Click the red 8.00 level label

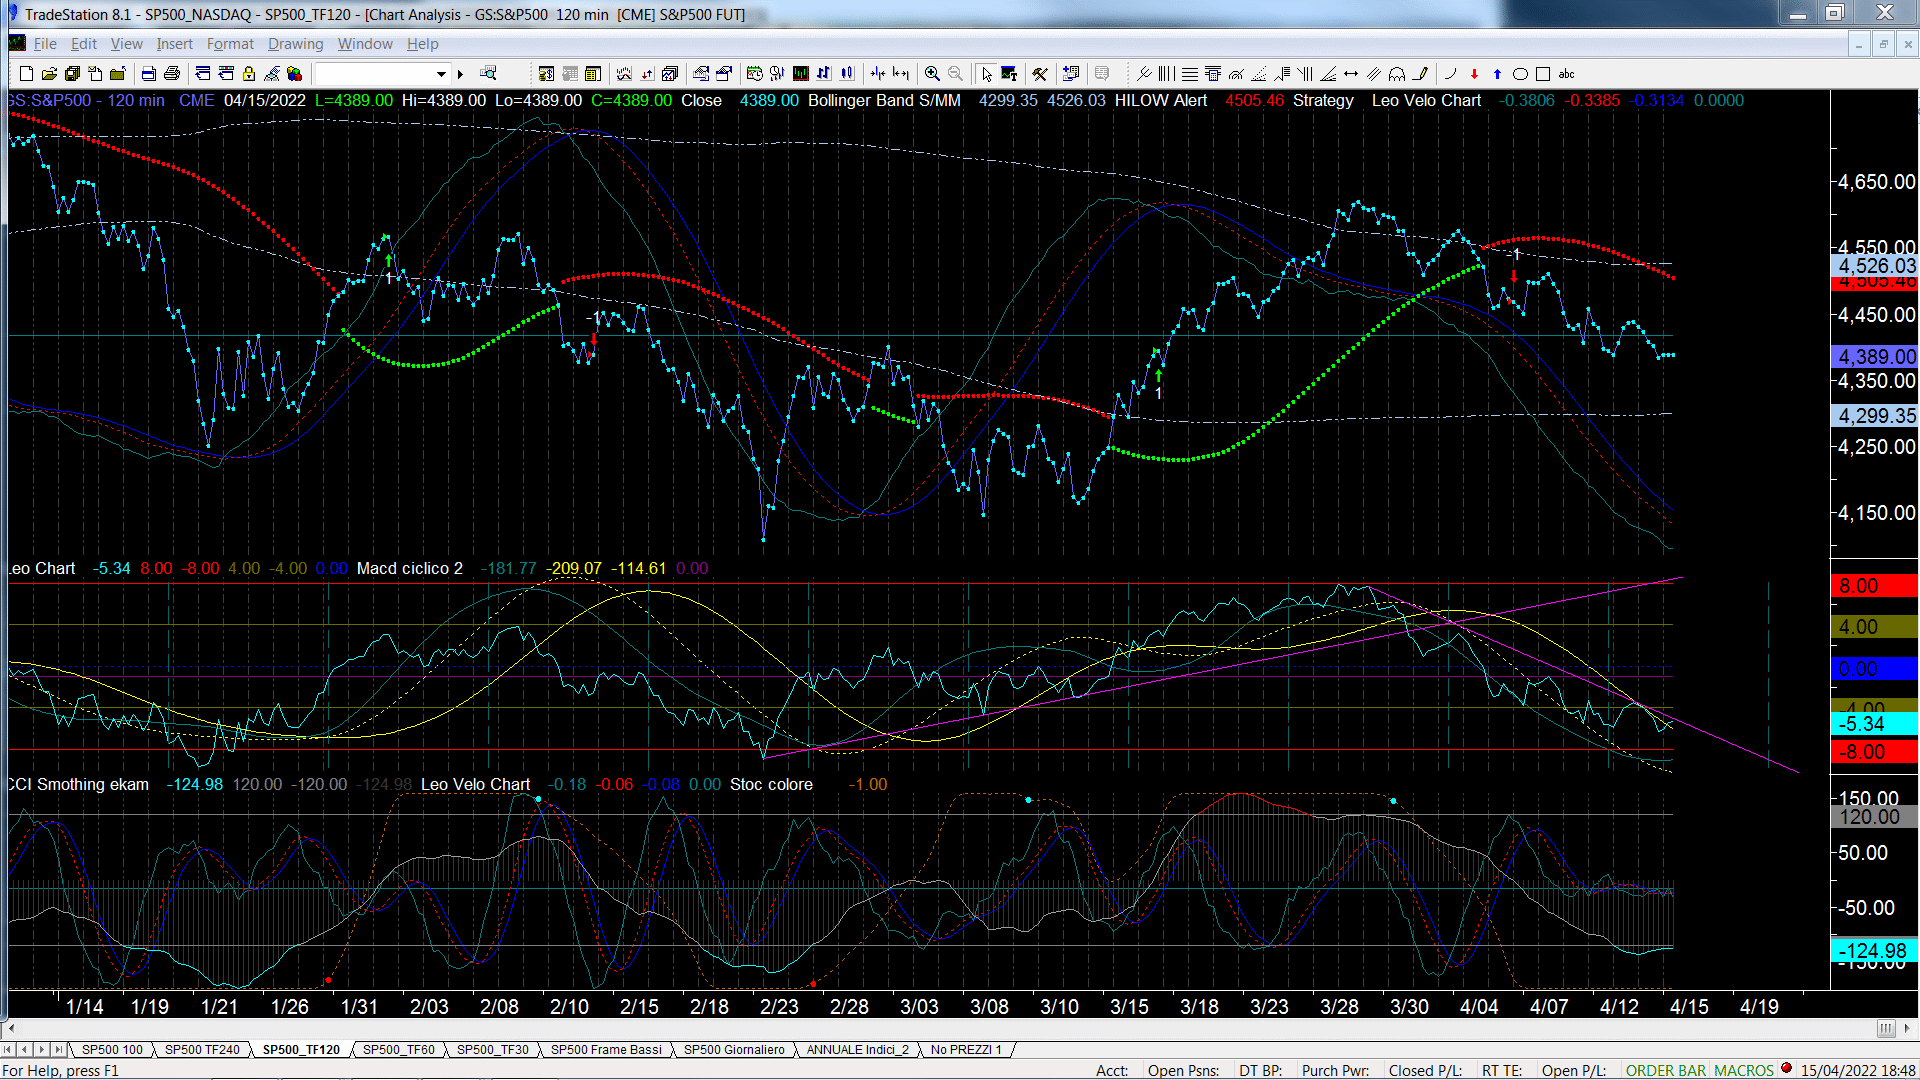click(1874, 586)
